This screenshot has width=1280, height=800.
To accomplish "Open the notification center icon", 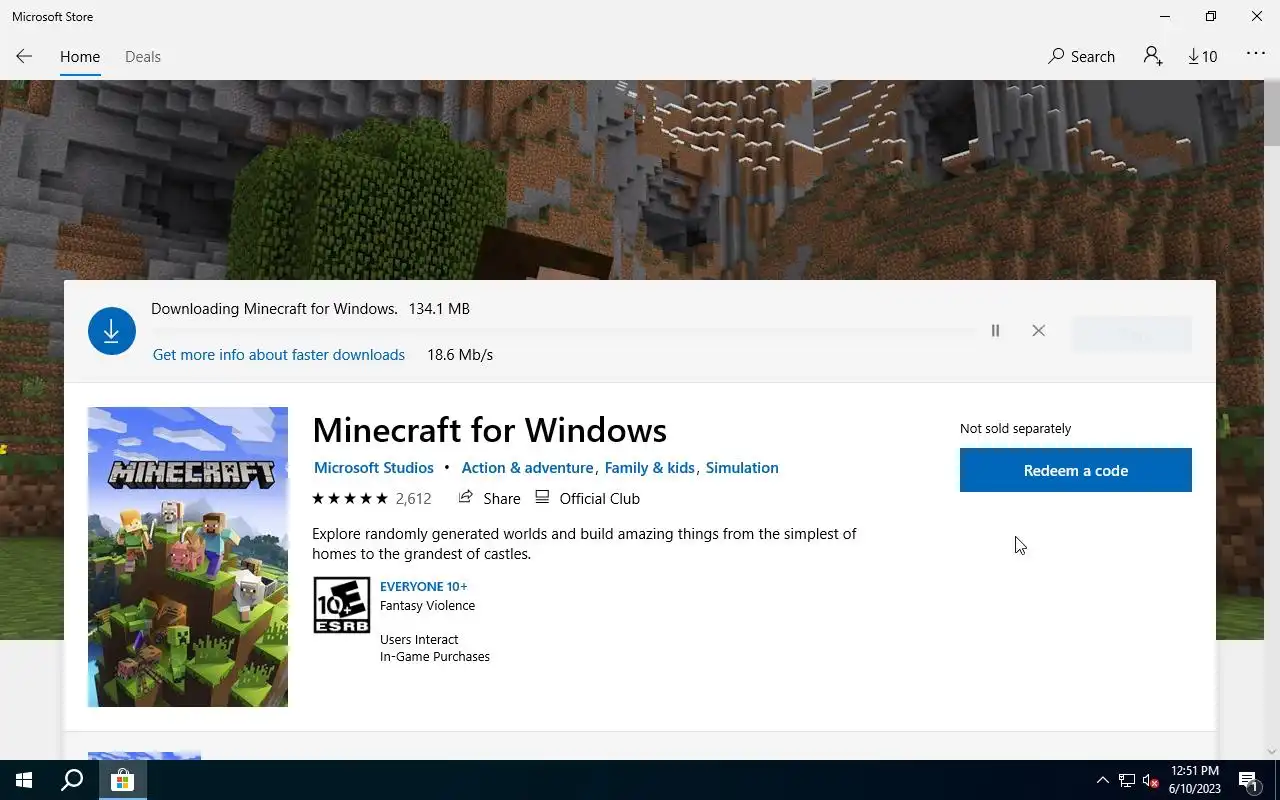I will [1248, 781].
